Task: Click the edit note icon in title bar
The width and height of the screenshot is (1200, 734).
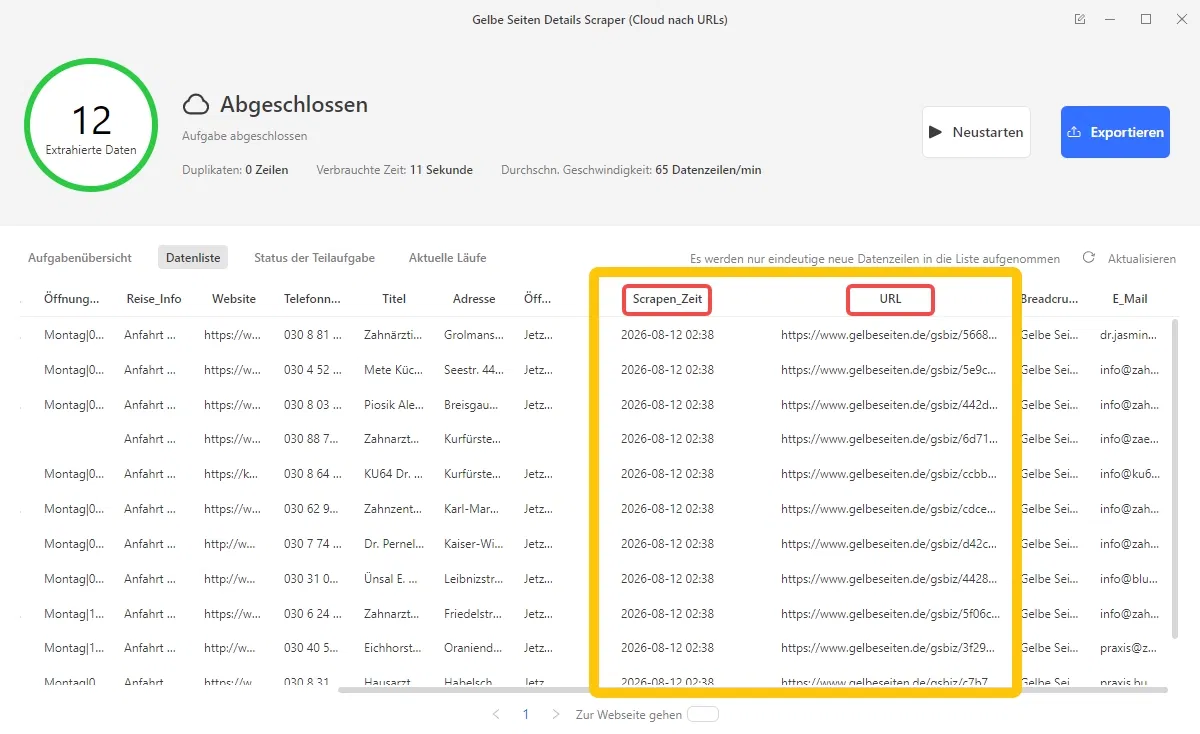Action: 1080,19
